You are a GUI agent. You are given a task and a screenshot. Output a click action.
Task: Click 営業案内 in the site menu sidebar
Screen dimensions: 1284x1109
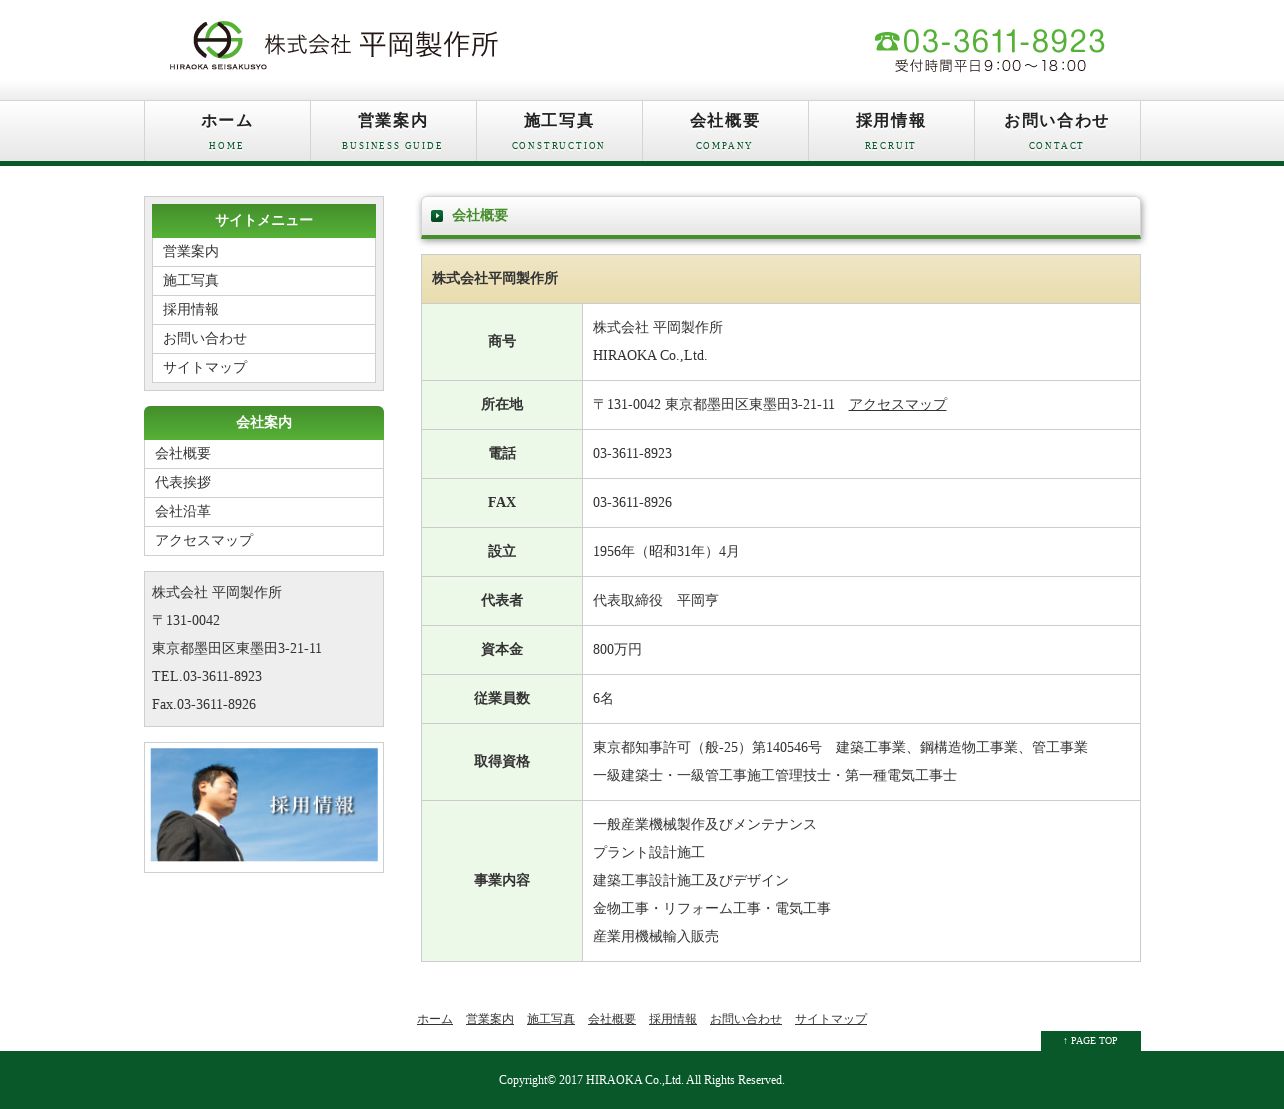[x=264, y=252]
